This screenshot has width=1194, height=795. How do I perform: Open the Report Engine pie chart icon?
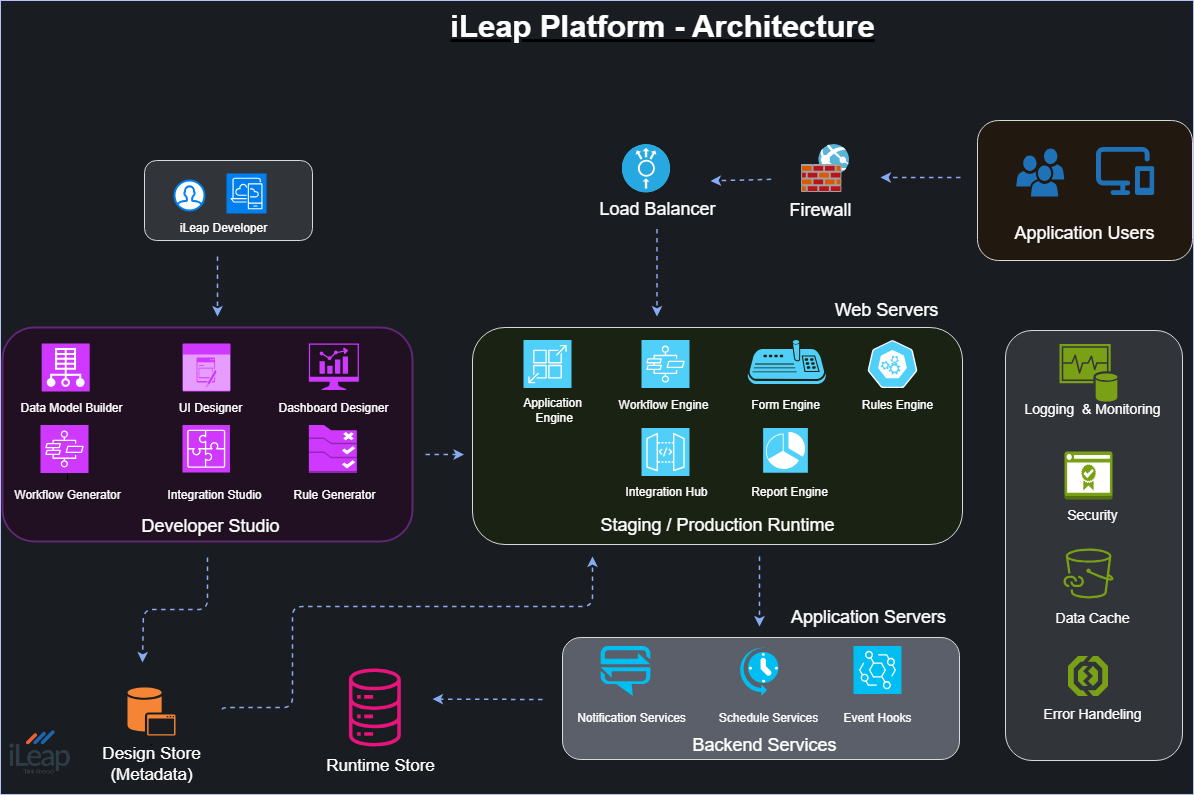click(785, 451)
